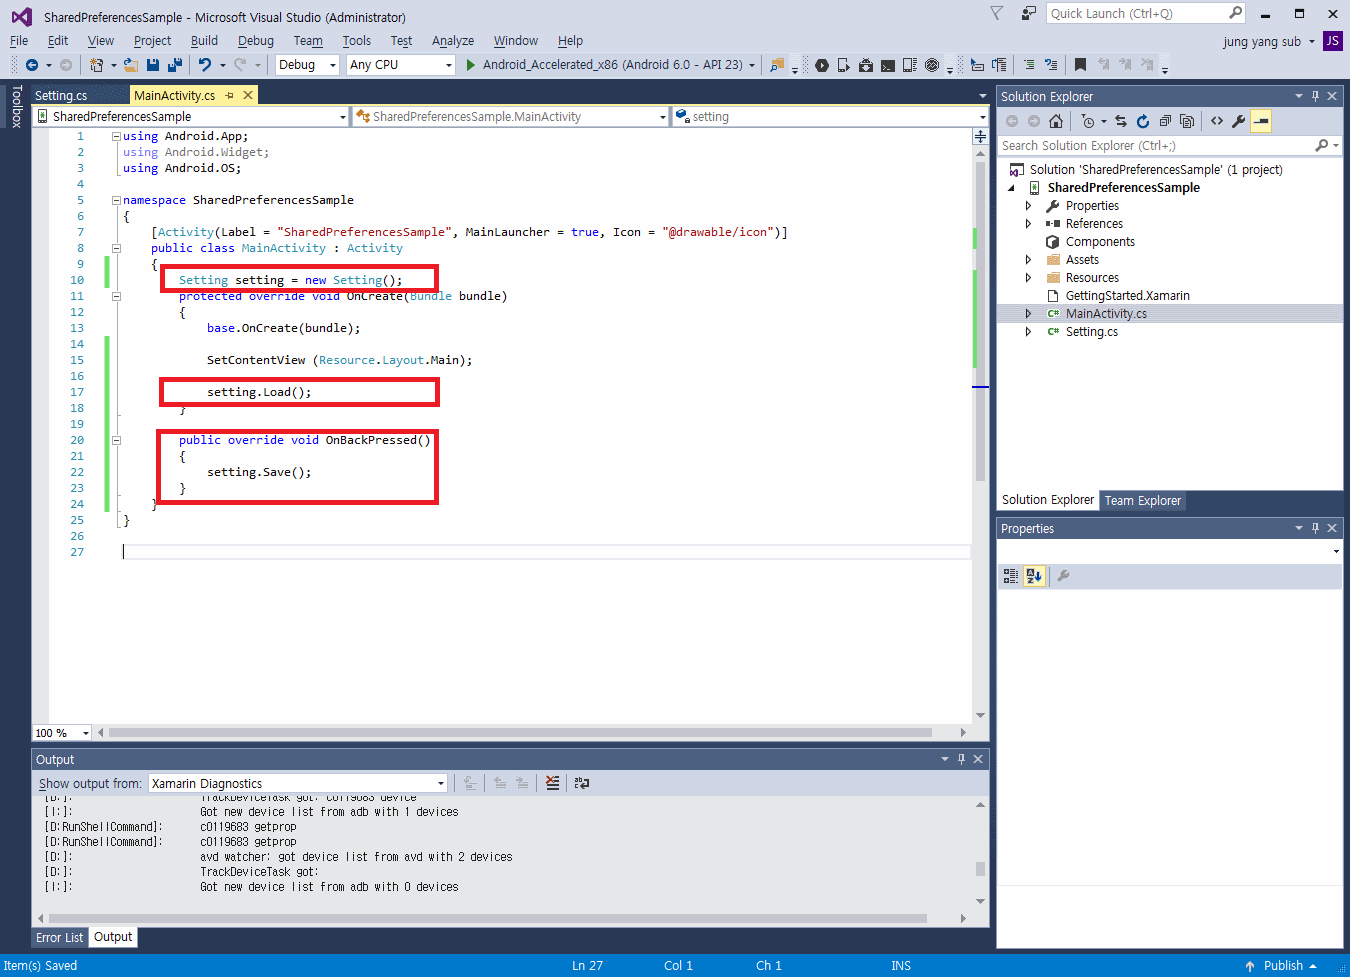Clear all output with the Clear All icon
This screenshot has height=977, width=1350.
[x=553, y=783]
